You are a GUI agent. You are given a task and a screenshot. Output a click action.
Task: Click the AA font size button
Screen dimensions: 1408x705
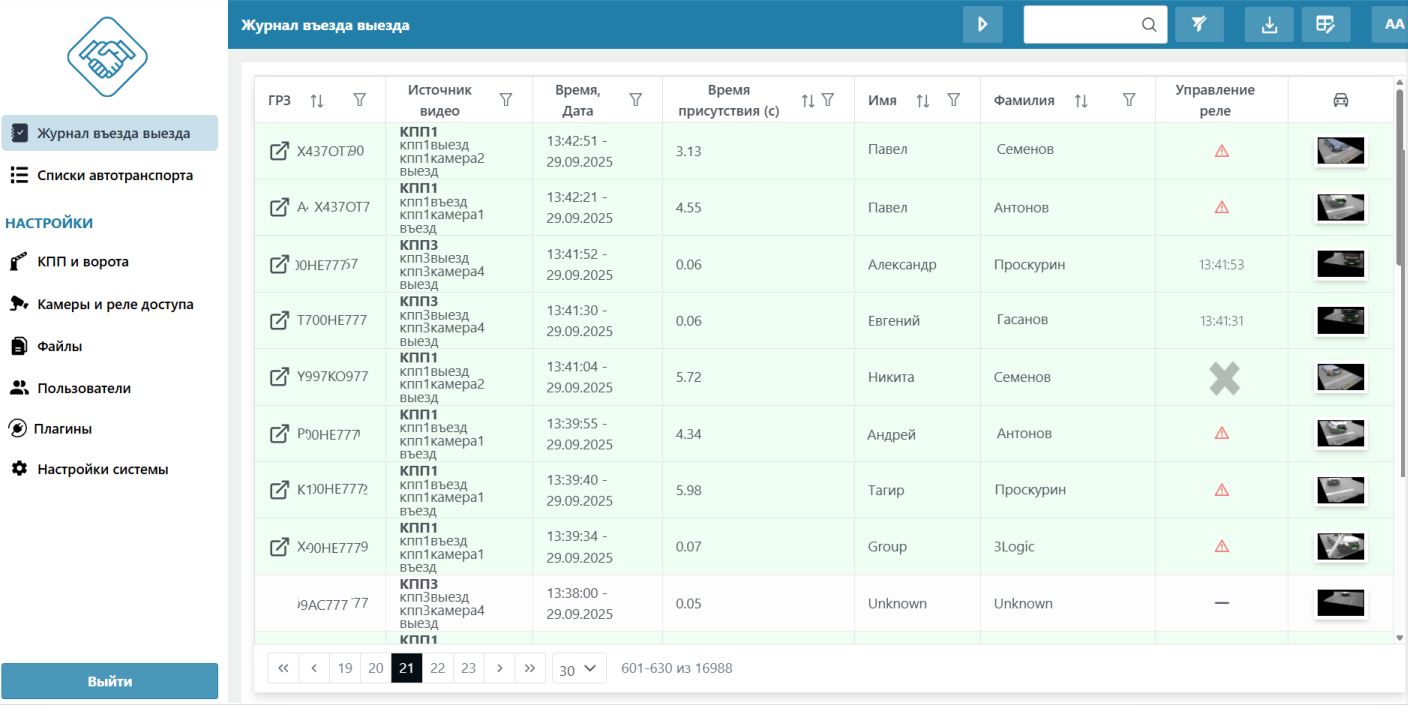click(1394, 25)
